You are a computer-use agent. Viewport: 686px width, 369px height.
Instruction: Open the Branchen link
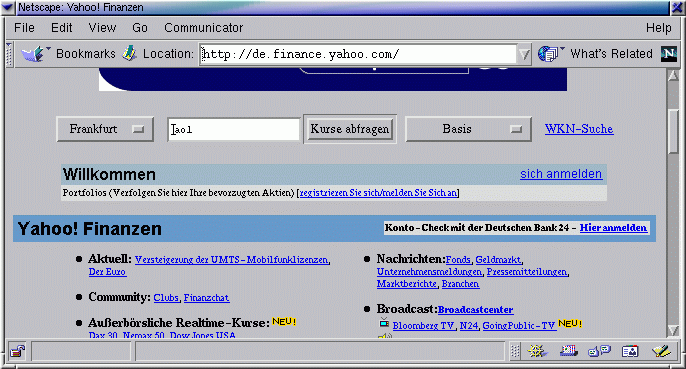[x=460, y=284]
